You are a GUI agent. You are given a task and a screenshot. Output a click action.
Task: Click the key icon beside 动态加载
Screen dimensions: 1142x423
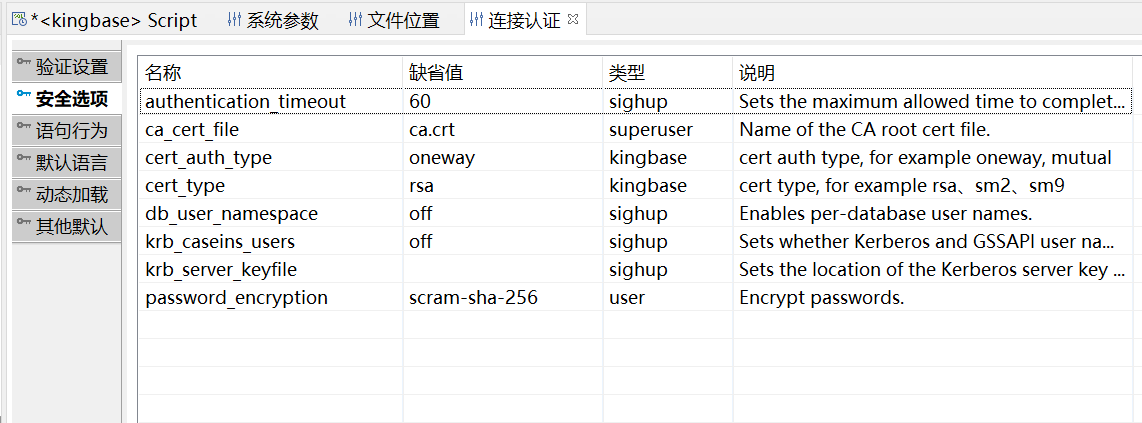pos(24,192)
